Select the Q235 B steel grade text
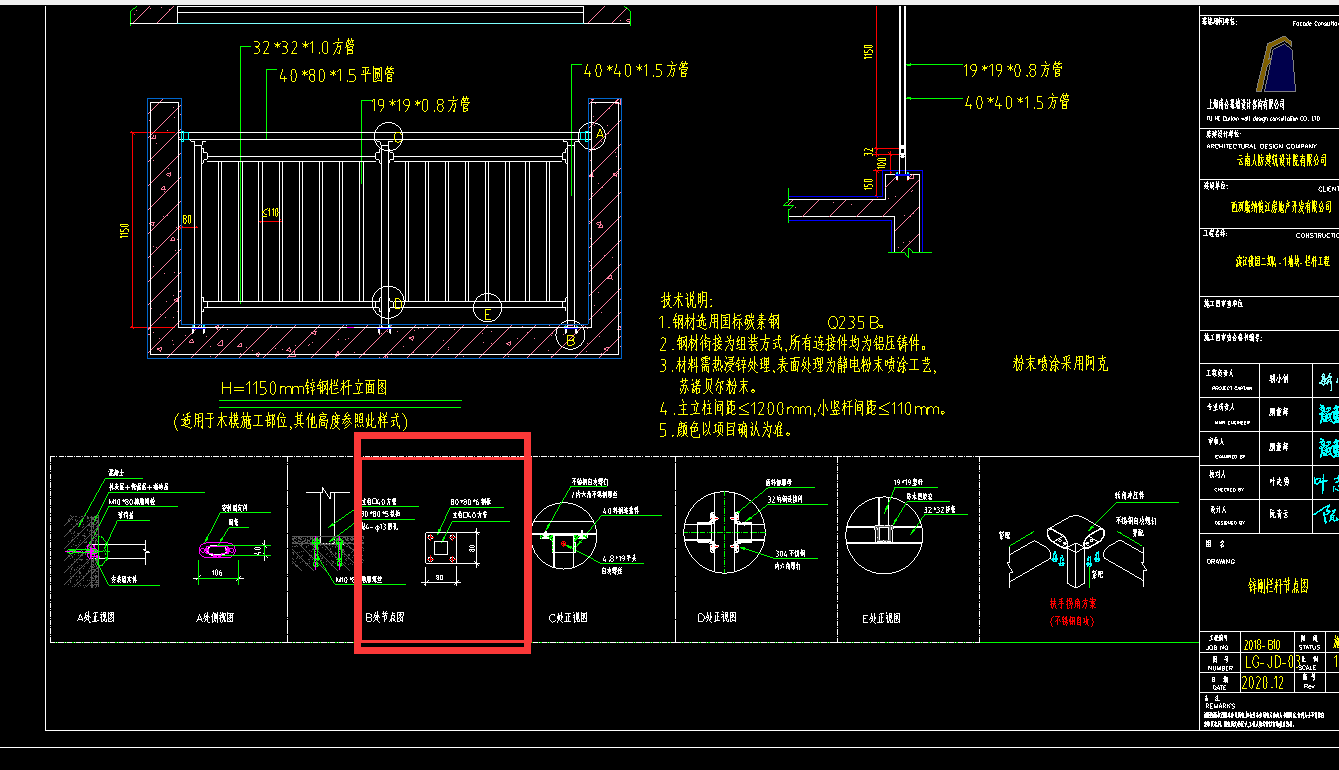 click(856, 323)
